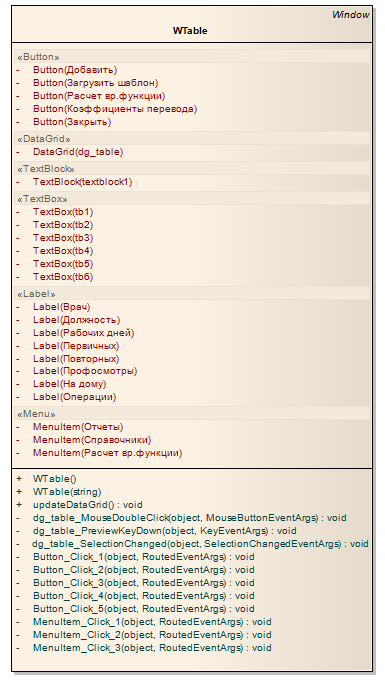Select attribute Label(Повторных)

76,359
